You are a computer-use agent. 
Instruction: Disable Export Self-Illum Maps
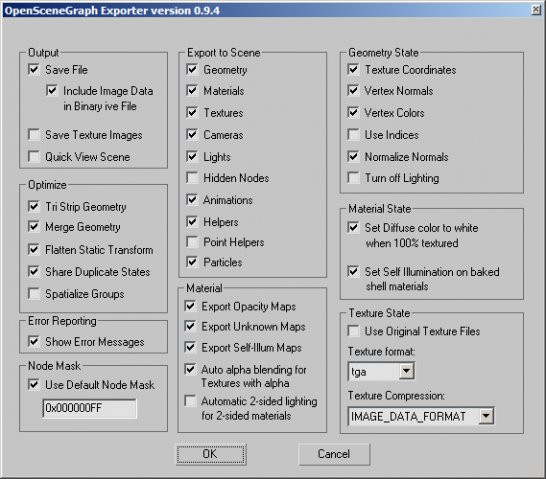[190, 347]
